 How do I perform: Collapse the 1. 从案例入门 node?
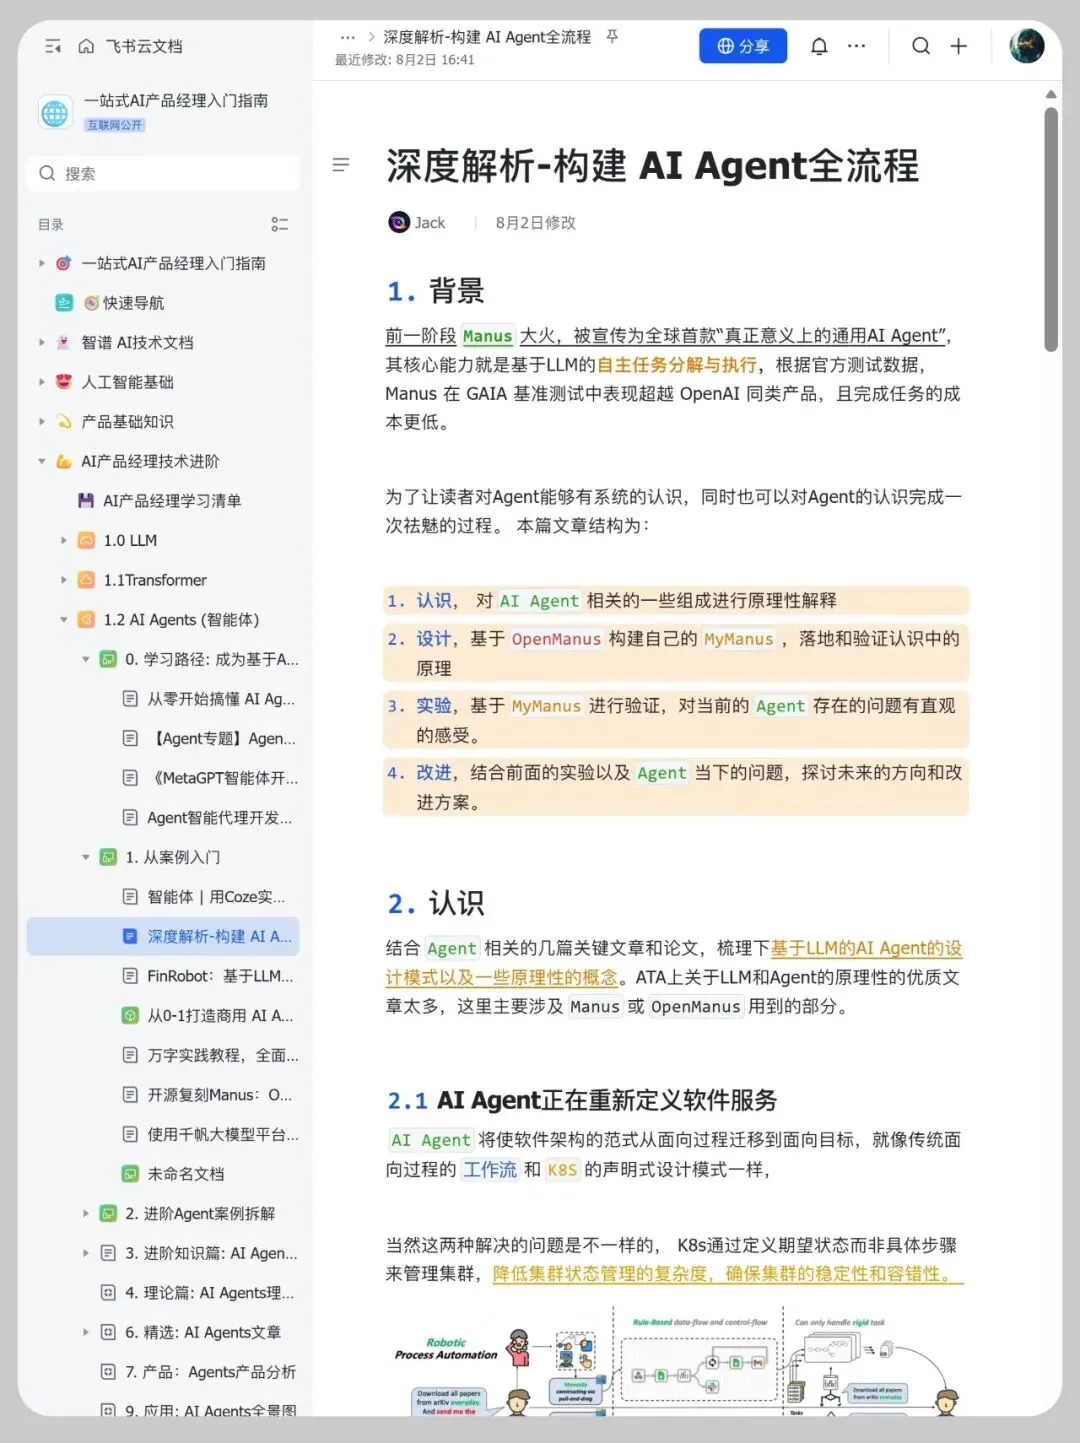[x=86, y=857]
